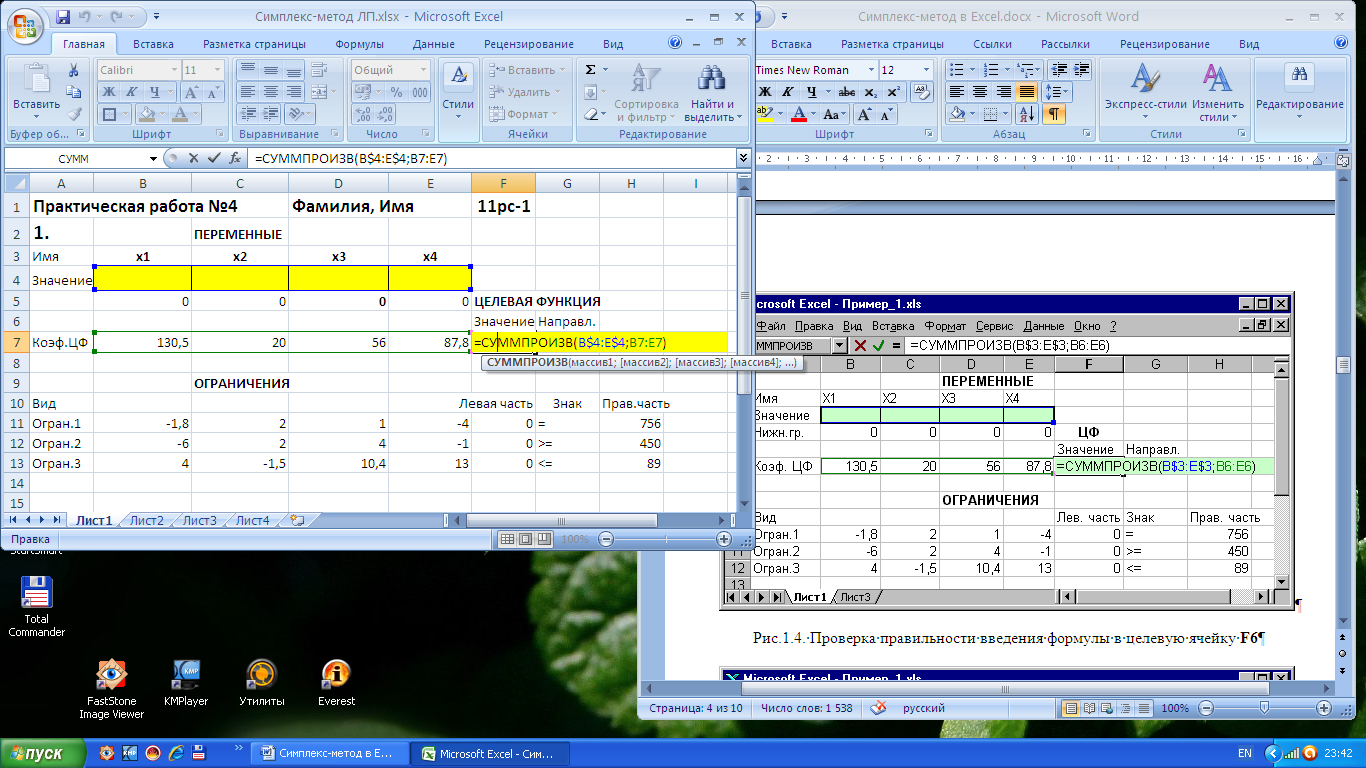Open the Insert Function (fx) dialog
Image resolution: width=1366 pixels, height=768 pixels.
click(234, 158)
